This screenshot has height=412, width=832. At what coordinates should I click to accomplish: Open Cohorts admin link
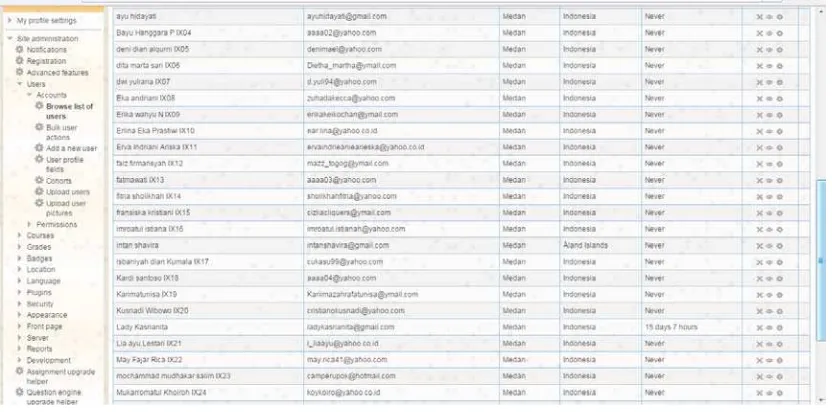[59, 181]
